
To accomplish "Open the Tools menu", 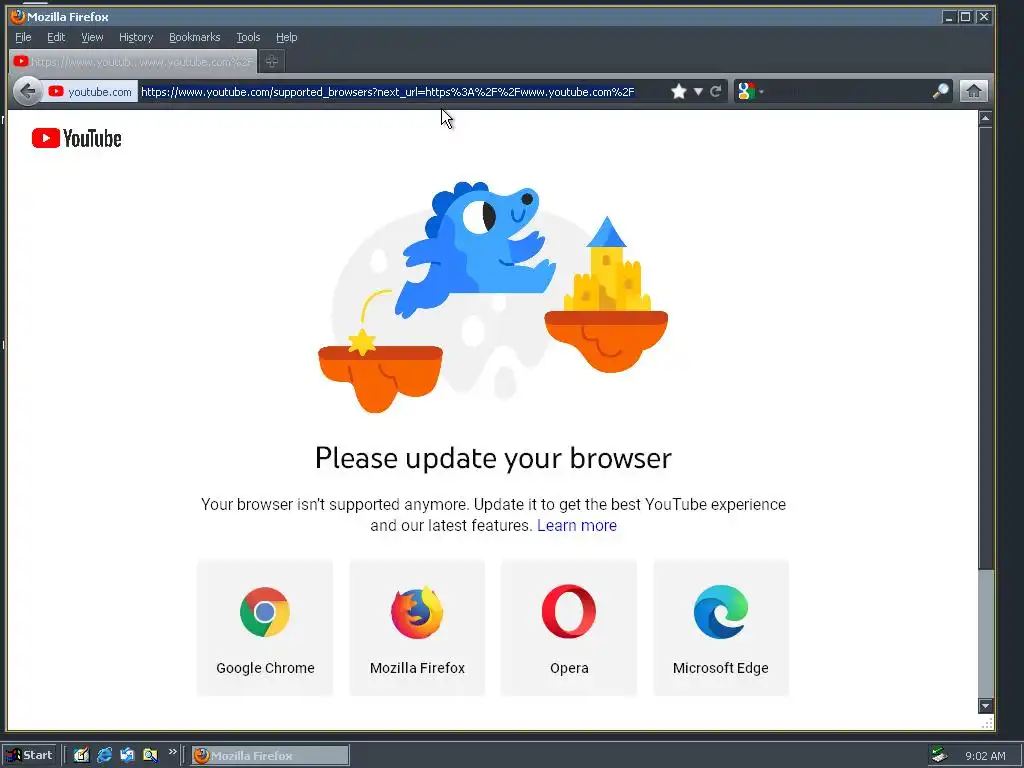I will click(x=248, y=37).
